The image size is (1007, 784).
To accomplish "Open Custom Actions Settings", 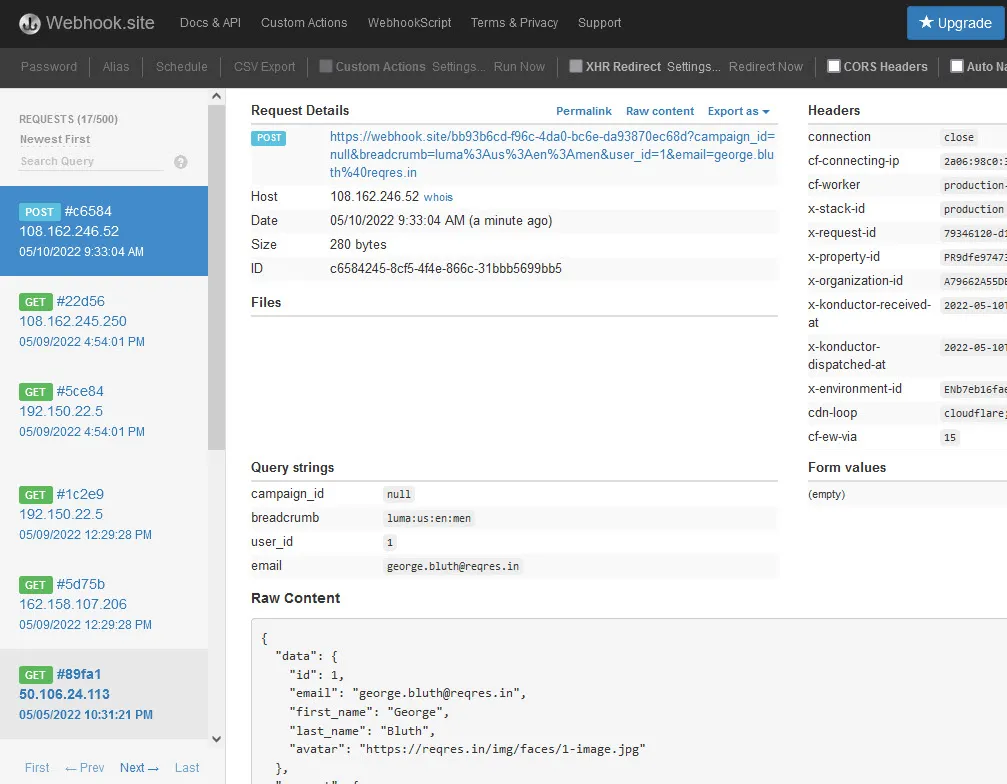I will point(458,67).
